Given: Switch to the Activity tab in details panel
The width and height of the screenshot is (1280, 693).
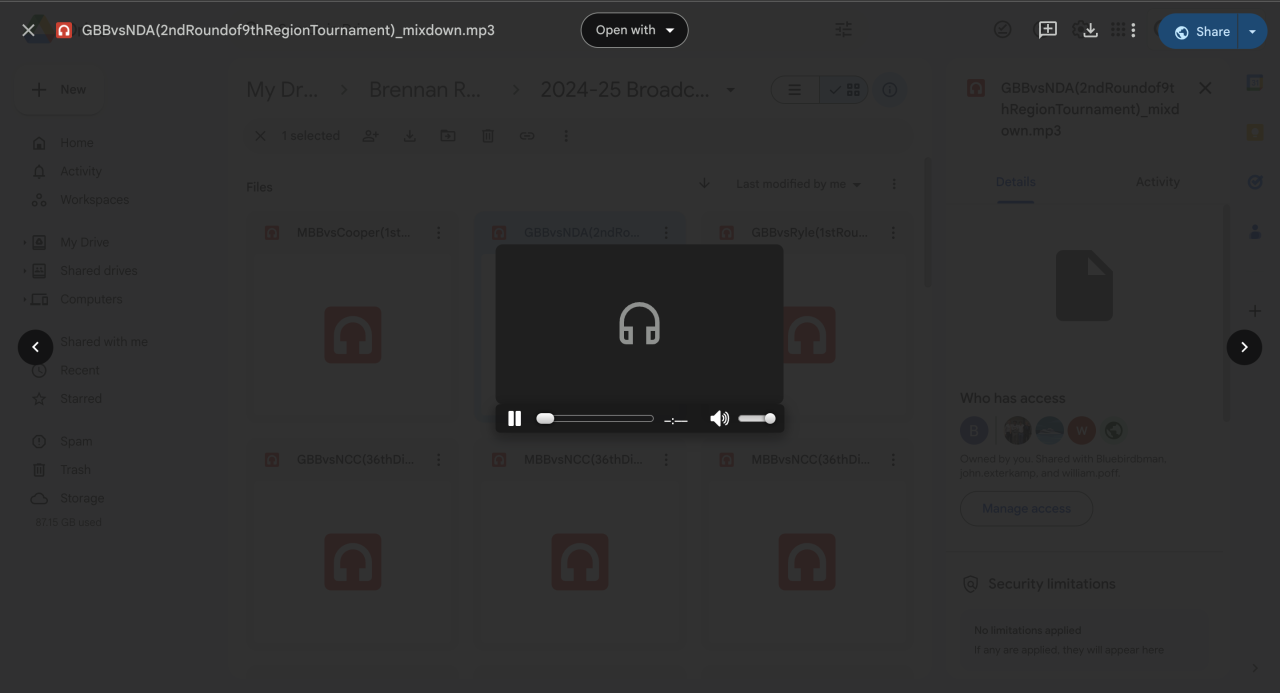Looking at the screenshot, I should tap(1157, 182).
